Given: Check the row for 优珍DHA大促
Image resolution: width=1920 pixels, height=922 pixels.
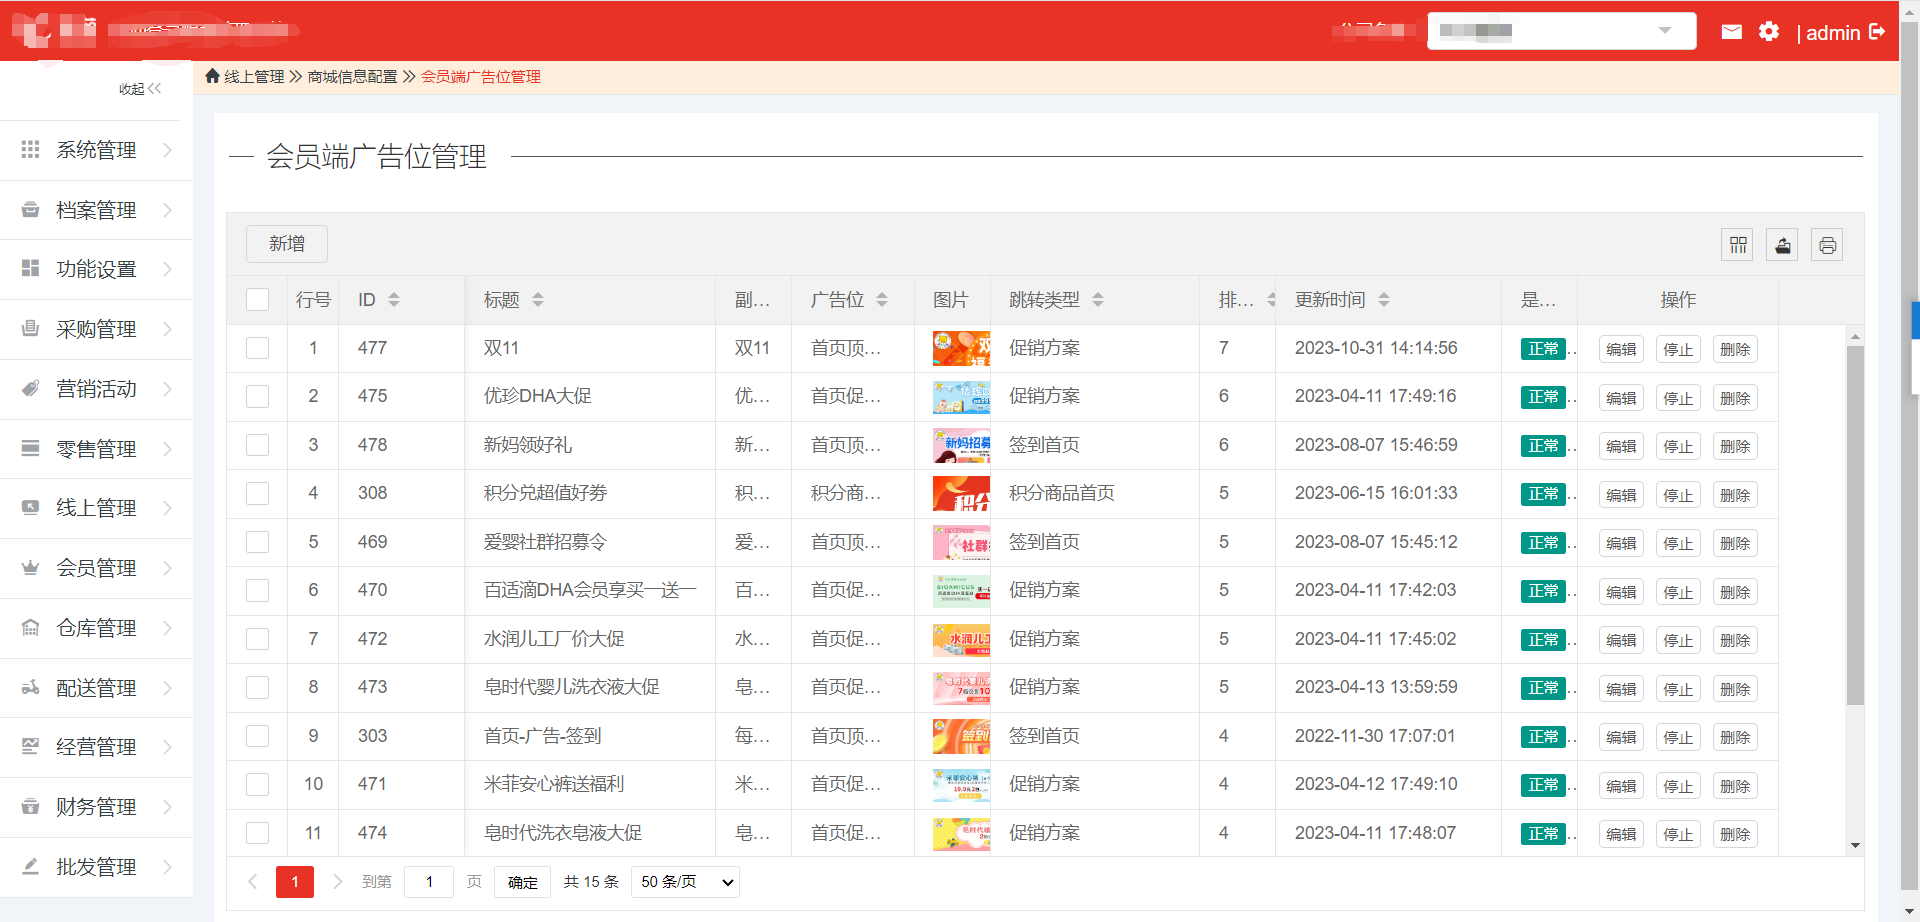Looking at the screenshot, I should (258, 396).
